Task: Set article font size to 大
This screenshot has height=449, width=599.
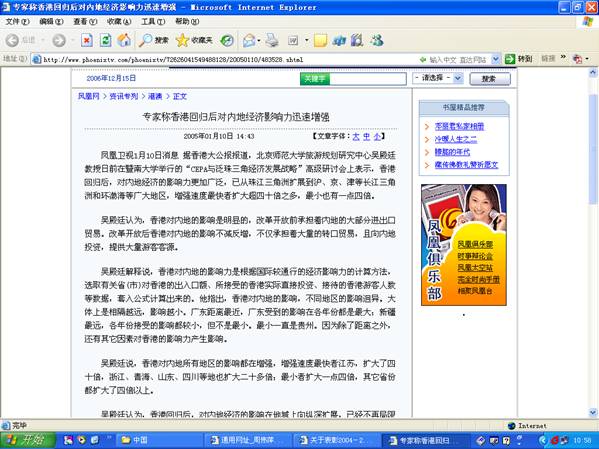Action: click(x=356, y=136)
